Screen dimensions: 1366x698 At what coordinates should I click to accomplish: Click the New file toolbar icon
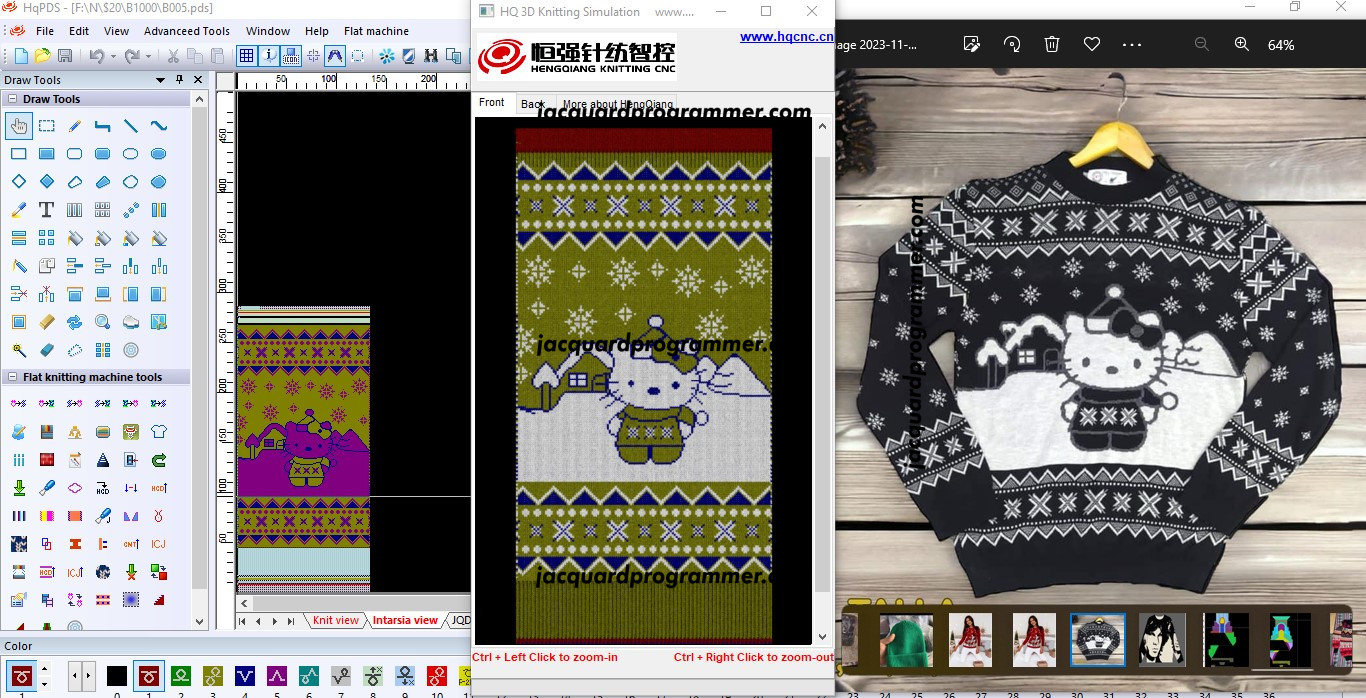(19, 56)
